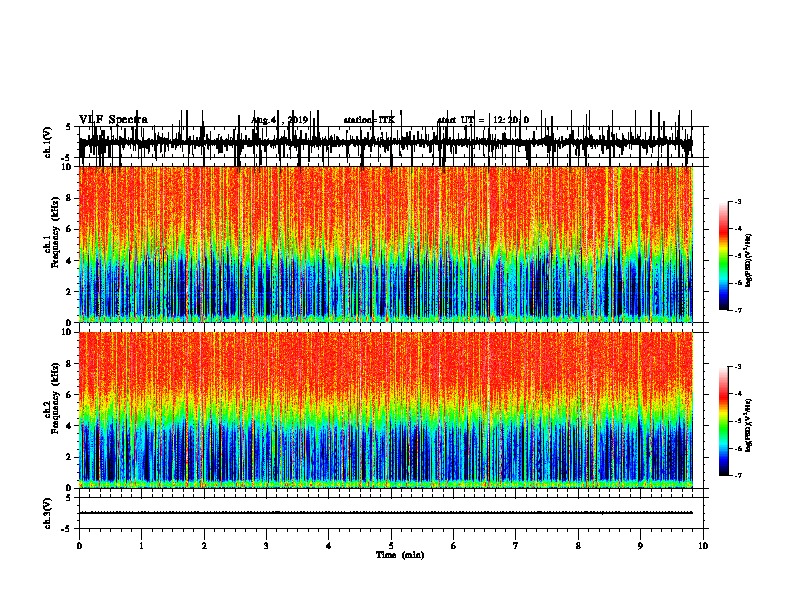Select the "Aug.4 , 2019" date text
This screenshot has width=792, height=612.
[x=279, y=120]
